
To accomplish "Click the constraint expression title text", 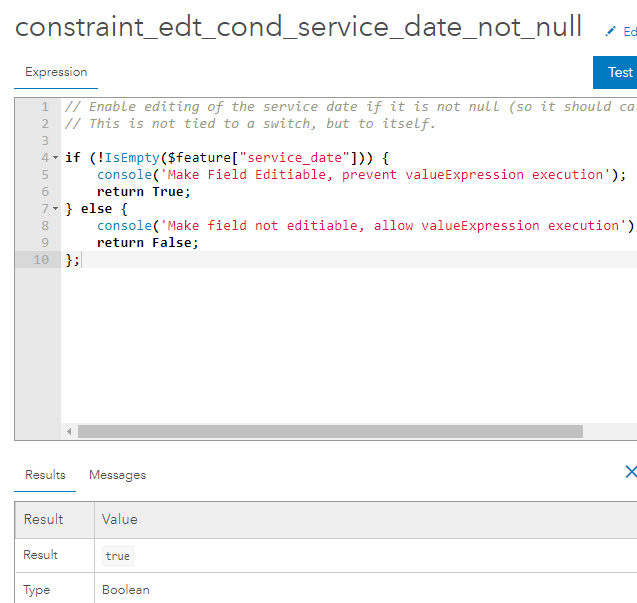I will (298, 28).
